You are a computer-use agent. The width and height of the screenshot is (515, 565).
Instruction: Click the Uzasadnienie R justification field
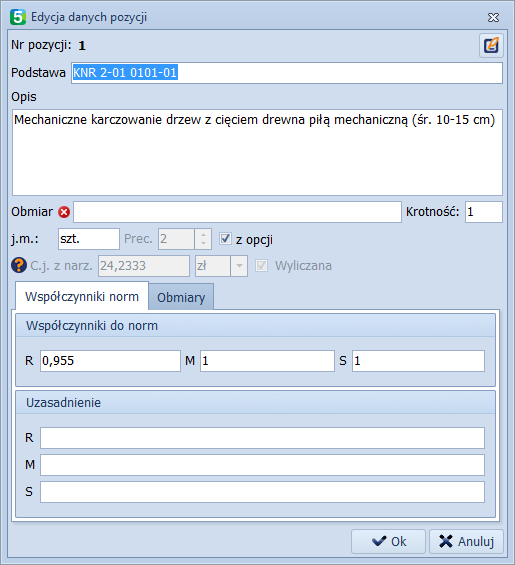tap(262, 438)
